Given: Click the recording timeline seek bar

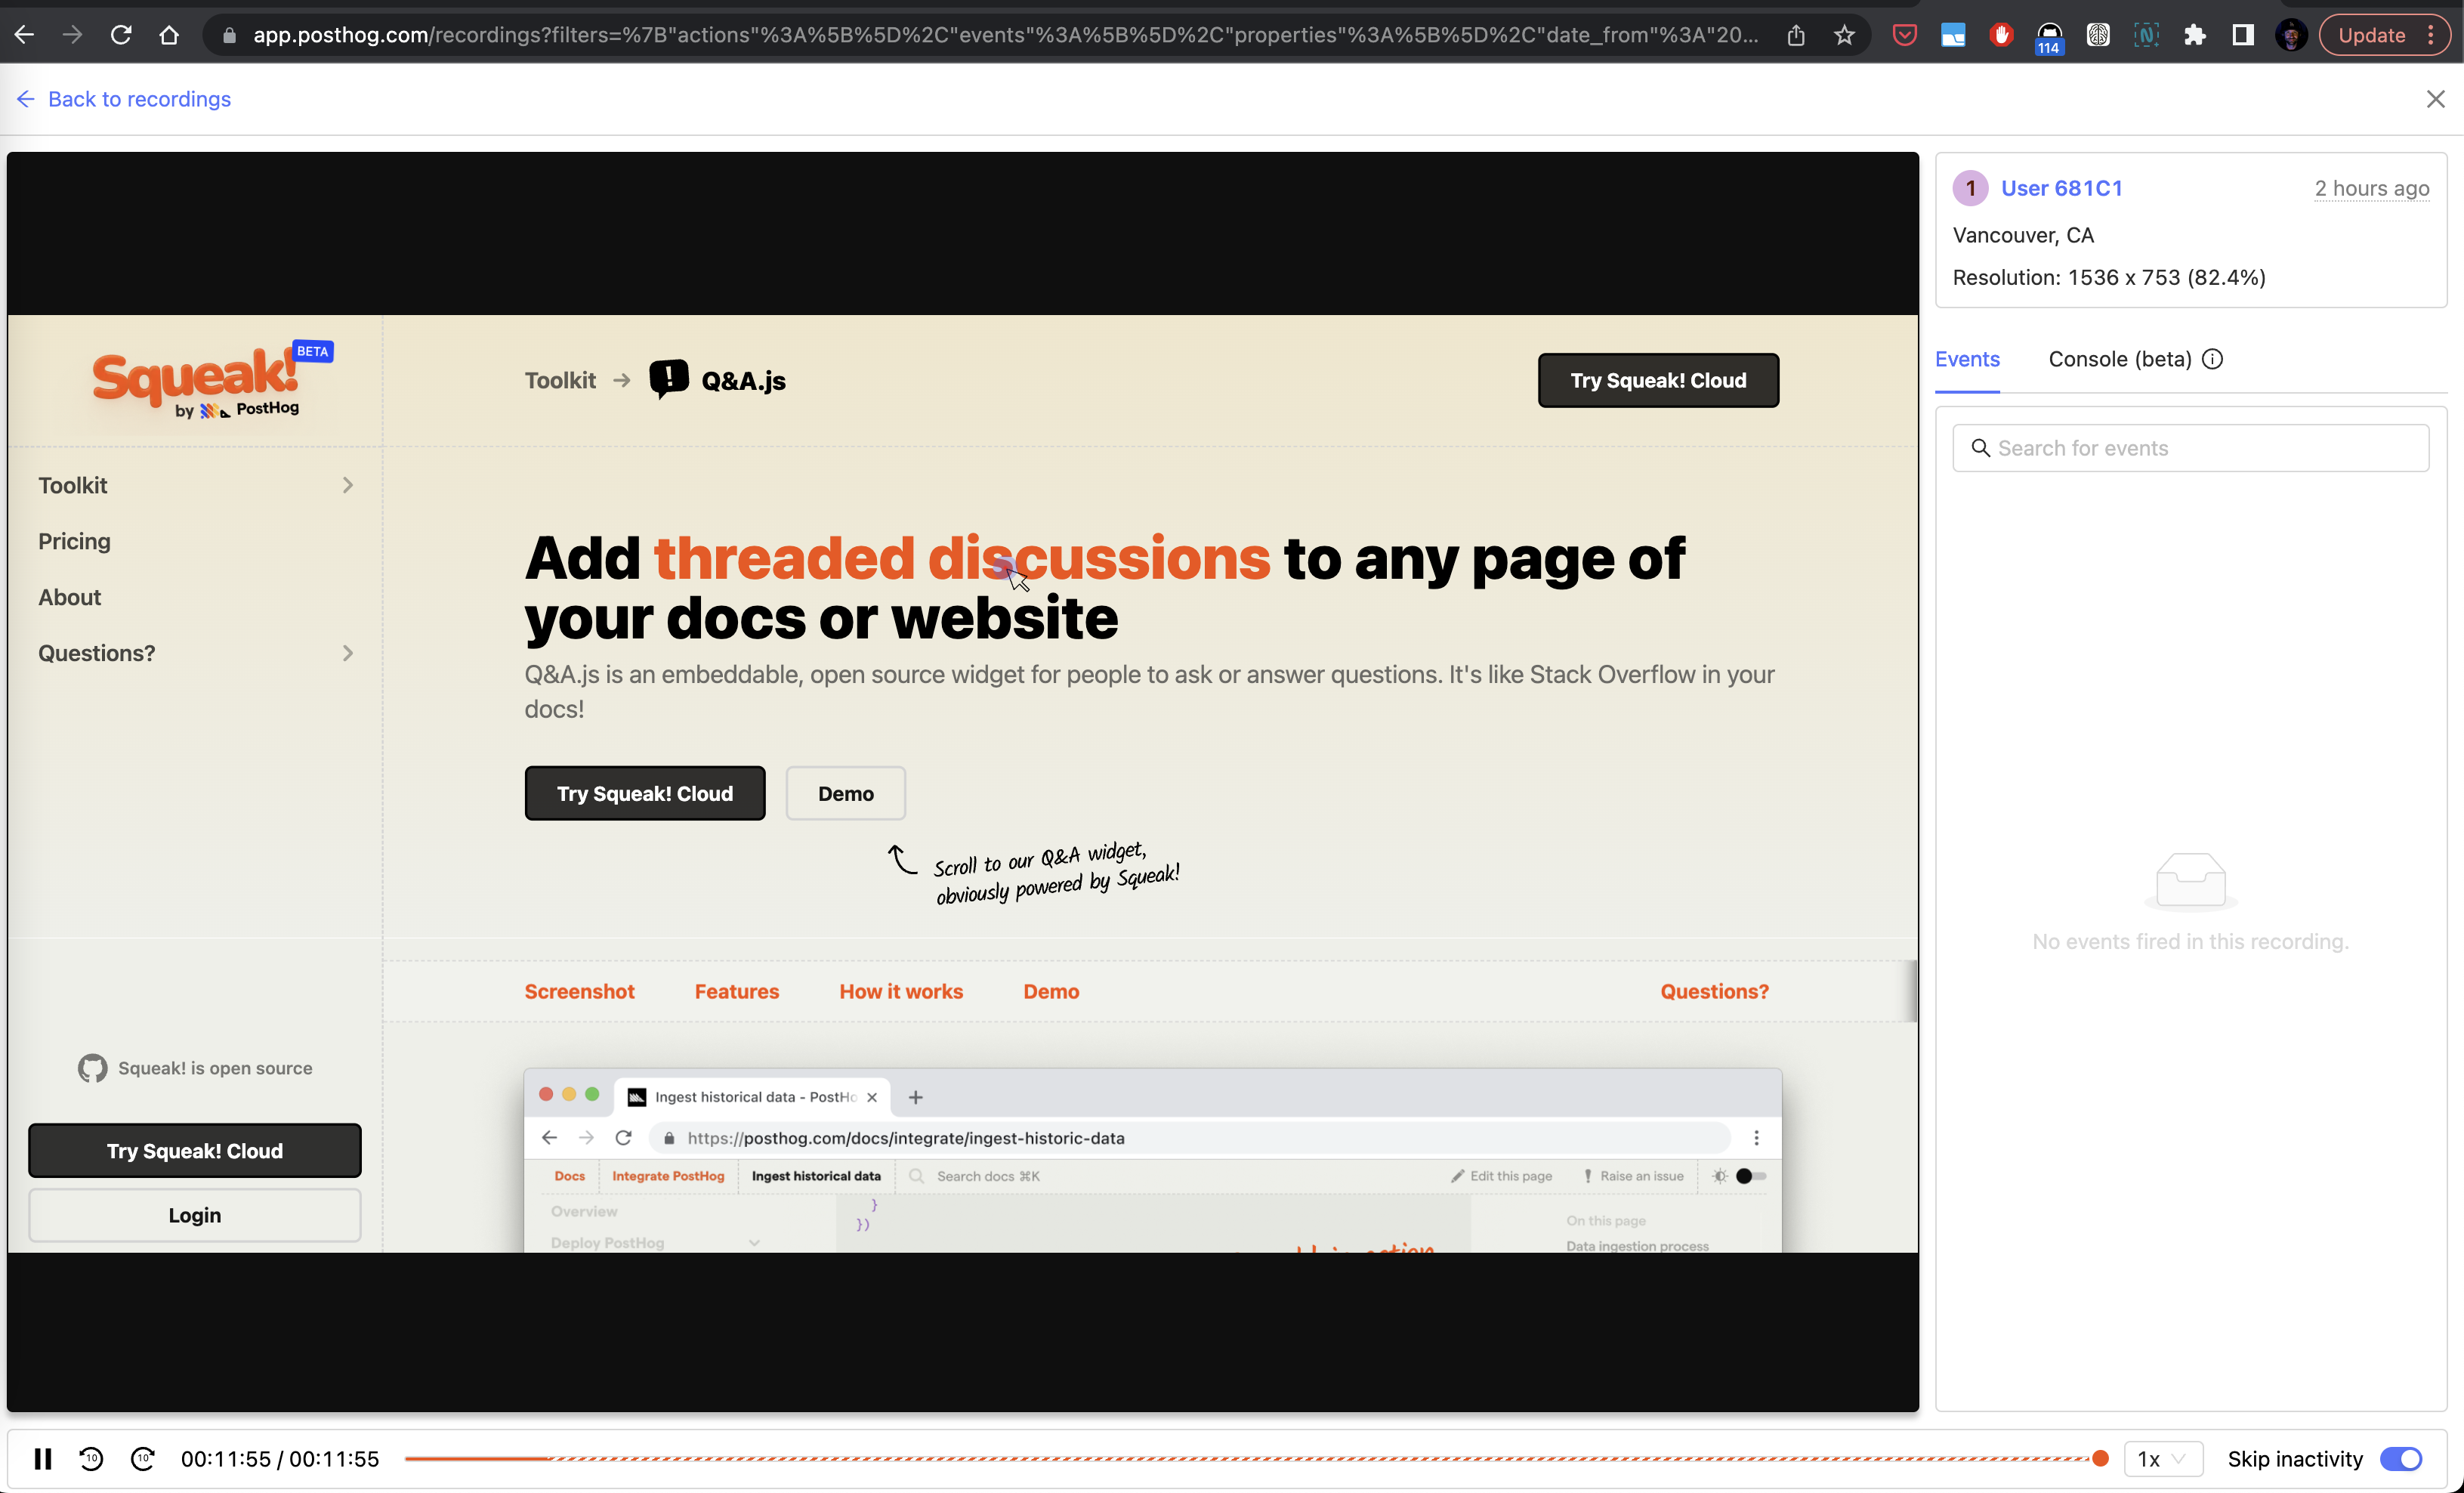Looking at the screenshot, I should point(1250,1459).
